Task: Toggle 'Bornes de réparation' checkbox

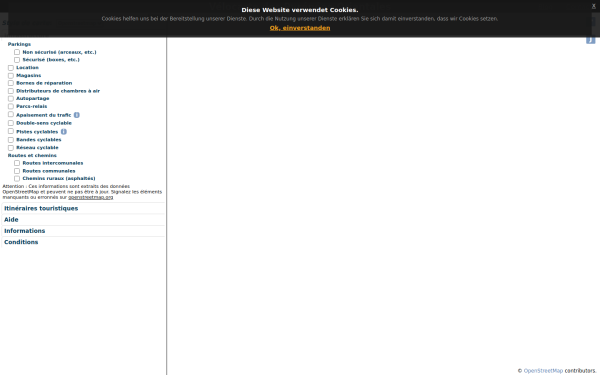Action: 11,83
